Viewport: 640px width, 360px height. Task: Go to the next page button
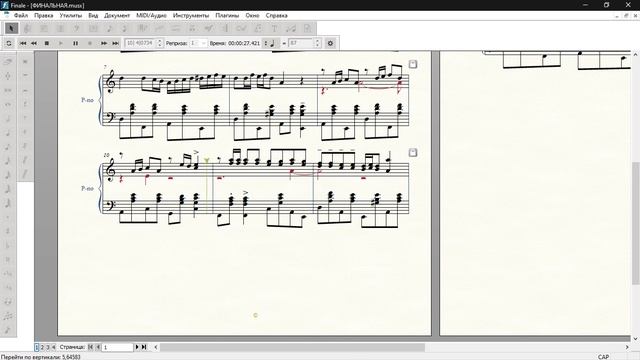click(137, 347)
